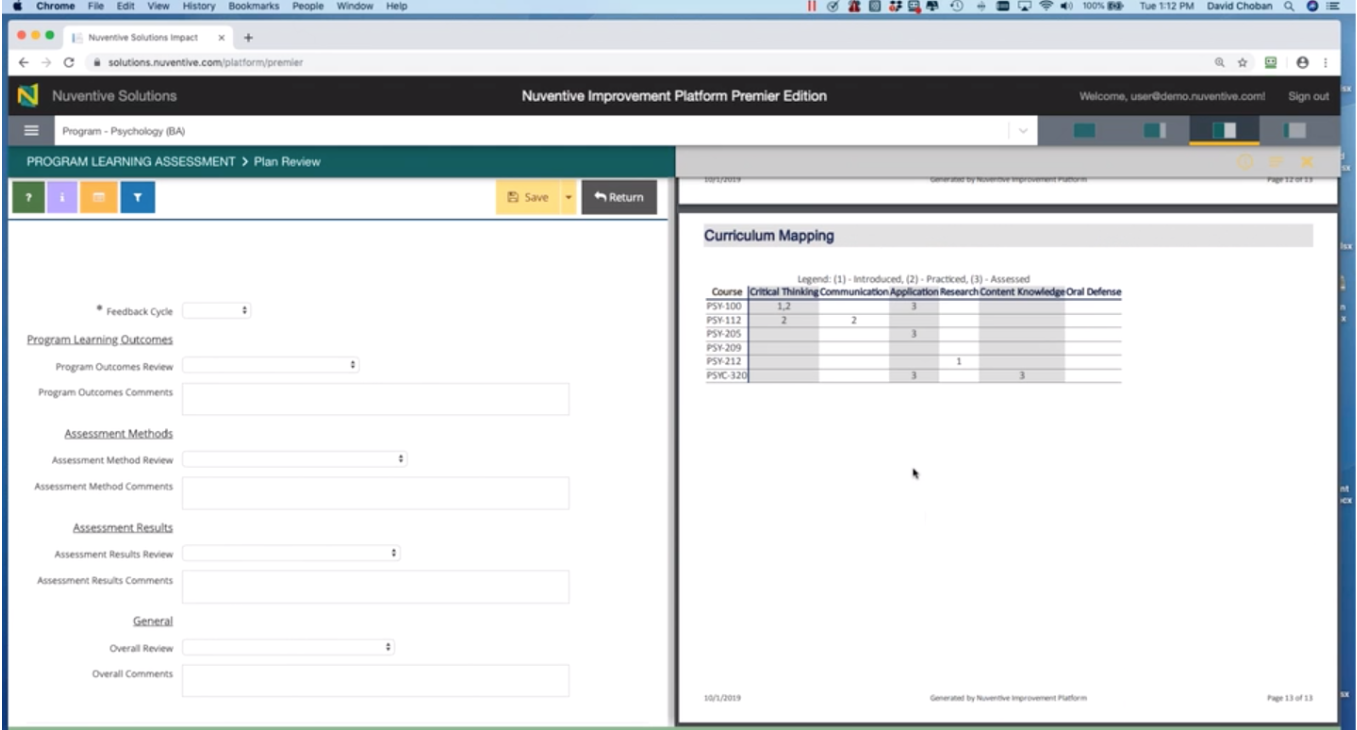1357x730 pixels.
Task: Click the Oral Defense column header
Action: point(1094,292)
